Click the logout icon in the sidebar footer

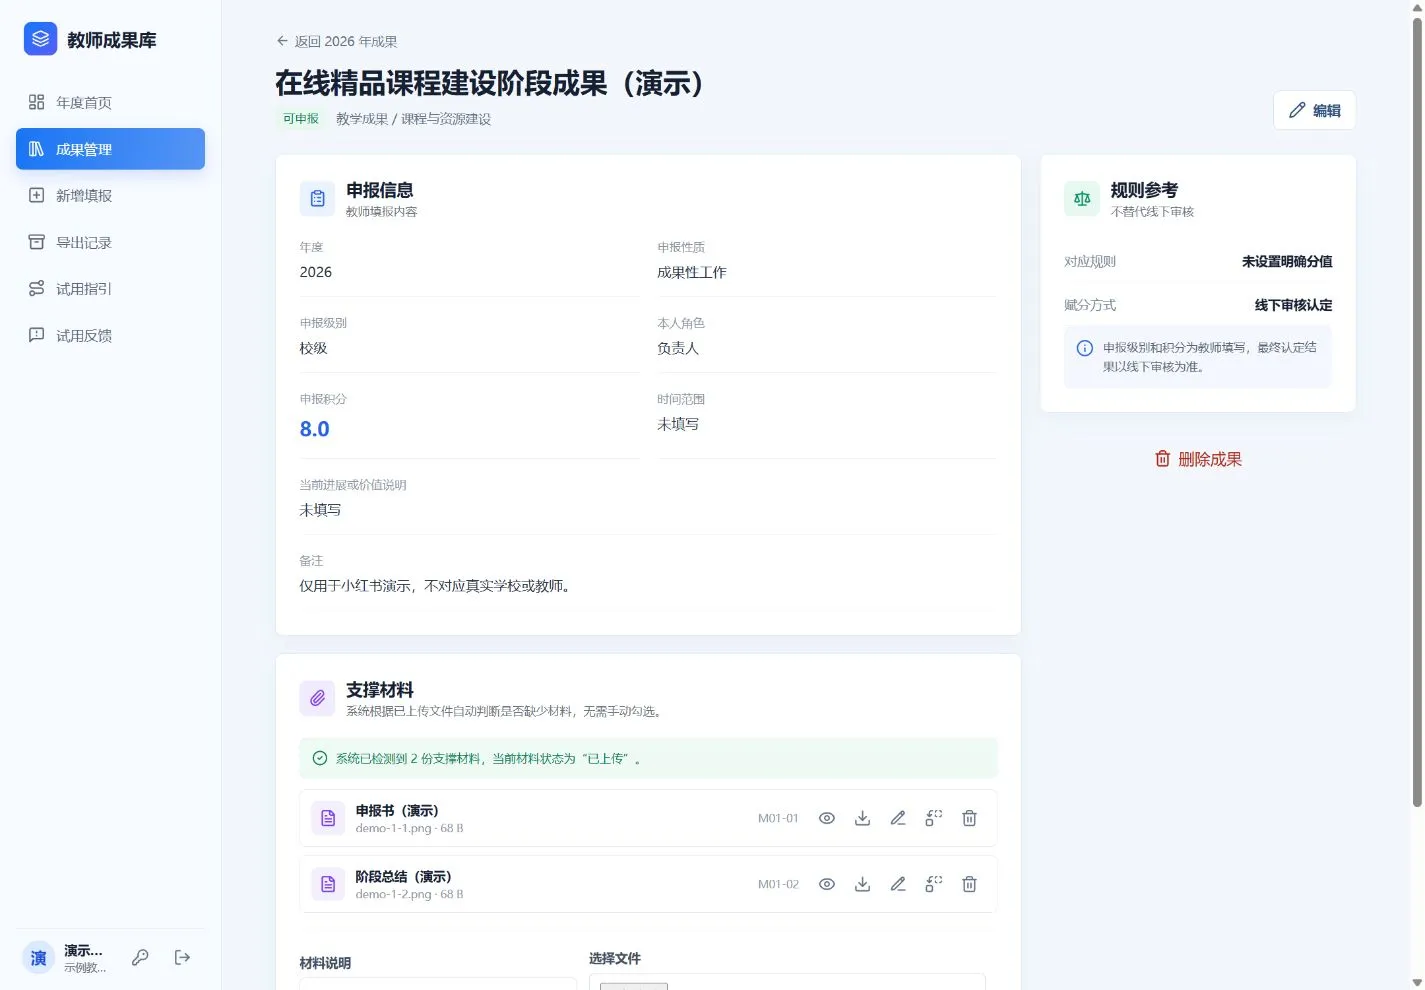tap(182, 957)
